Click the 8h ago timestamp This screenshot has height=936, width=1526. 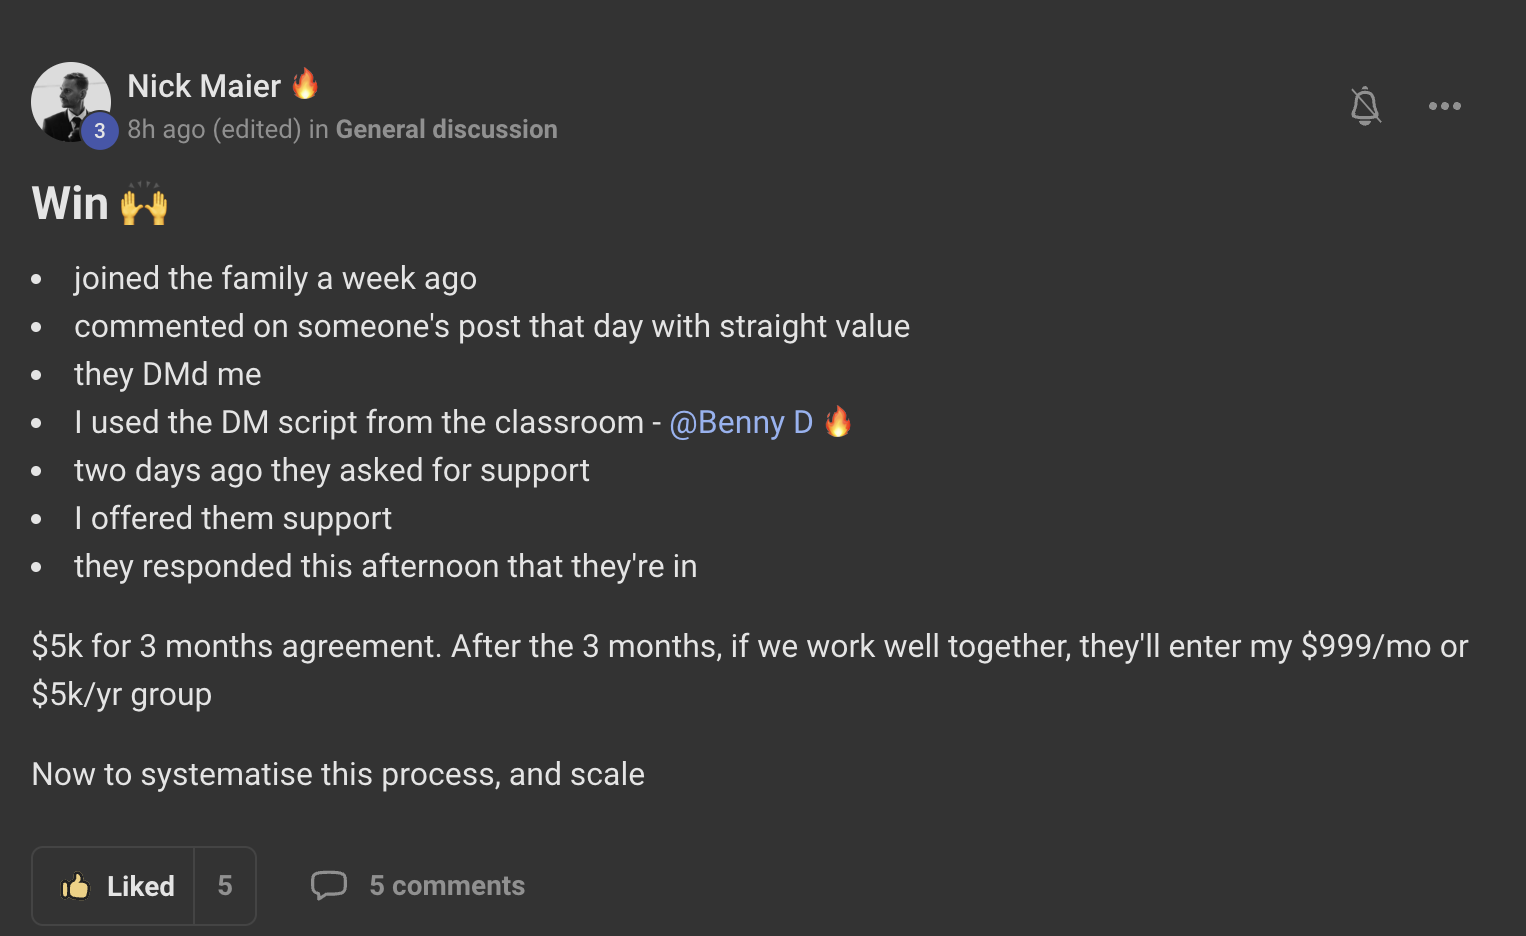(166, 129)
